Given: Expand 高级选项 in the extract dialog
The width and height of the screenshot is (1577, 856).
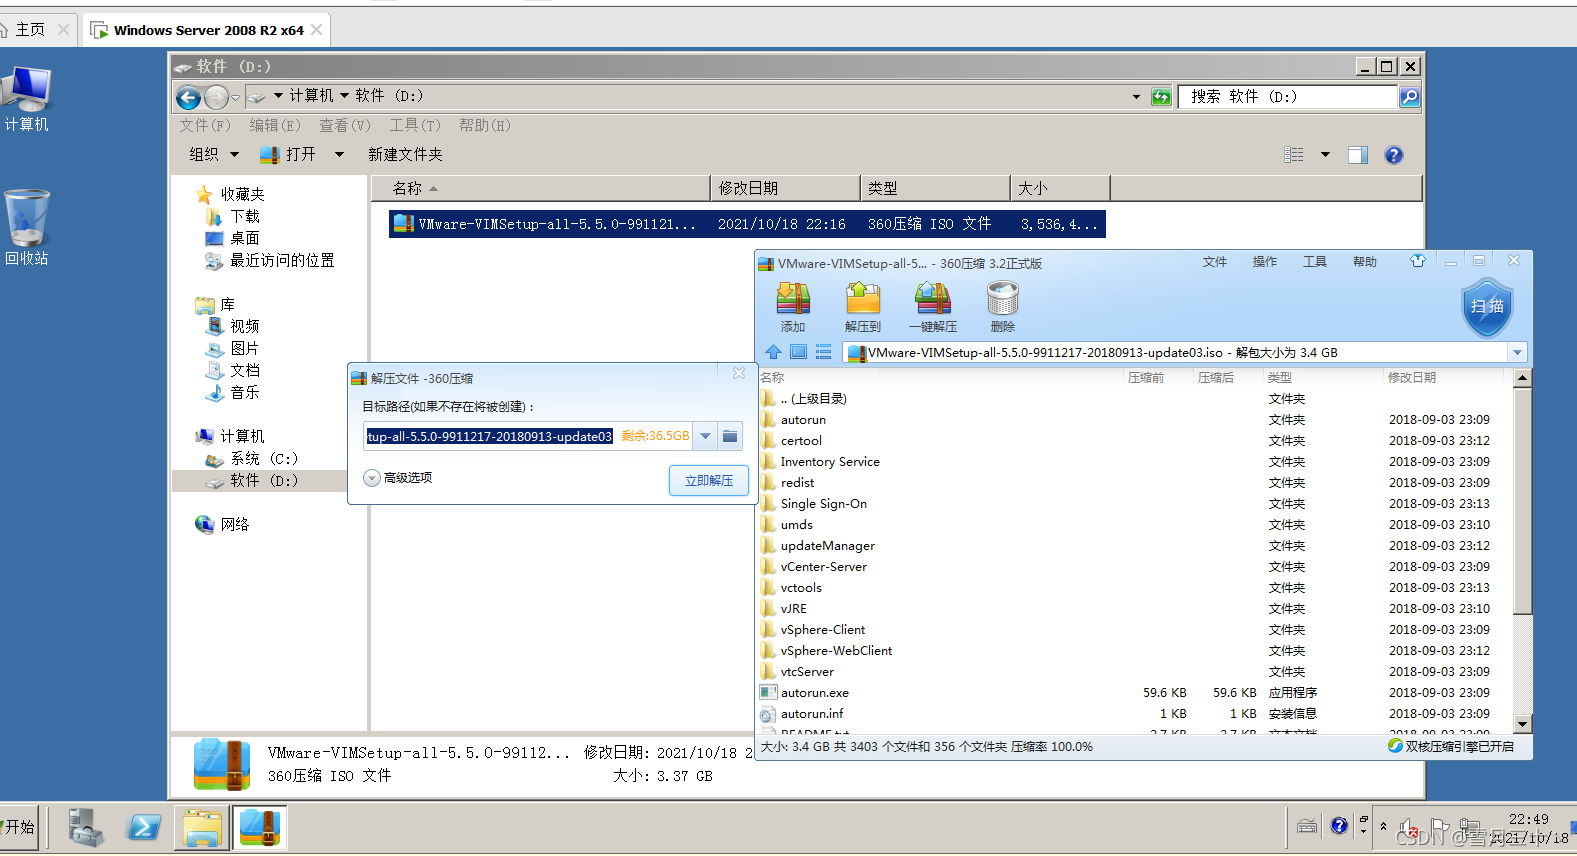Looking at the screenshot, I should tap(398, 478).
